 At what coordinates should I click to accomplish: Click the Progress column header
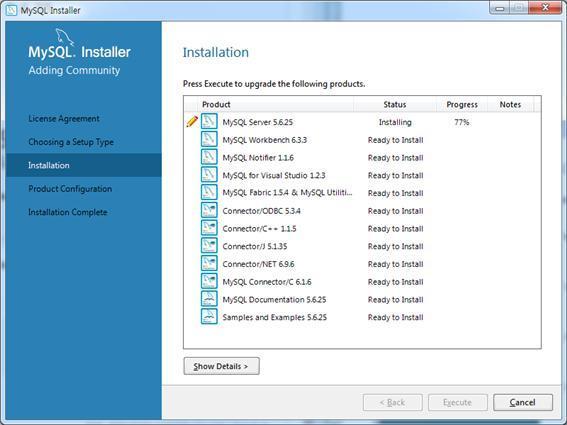coord(462,105)
